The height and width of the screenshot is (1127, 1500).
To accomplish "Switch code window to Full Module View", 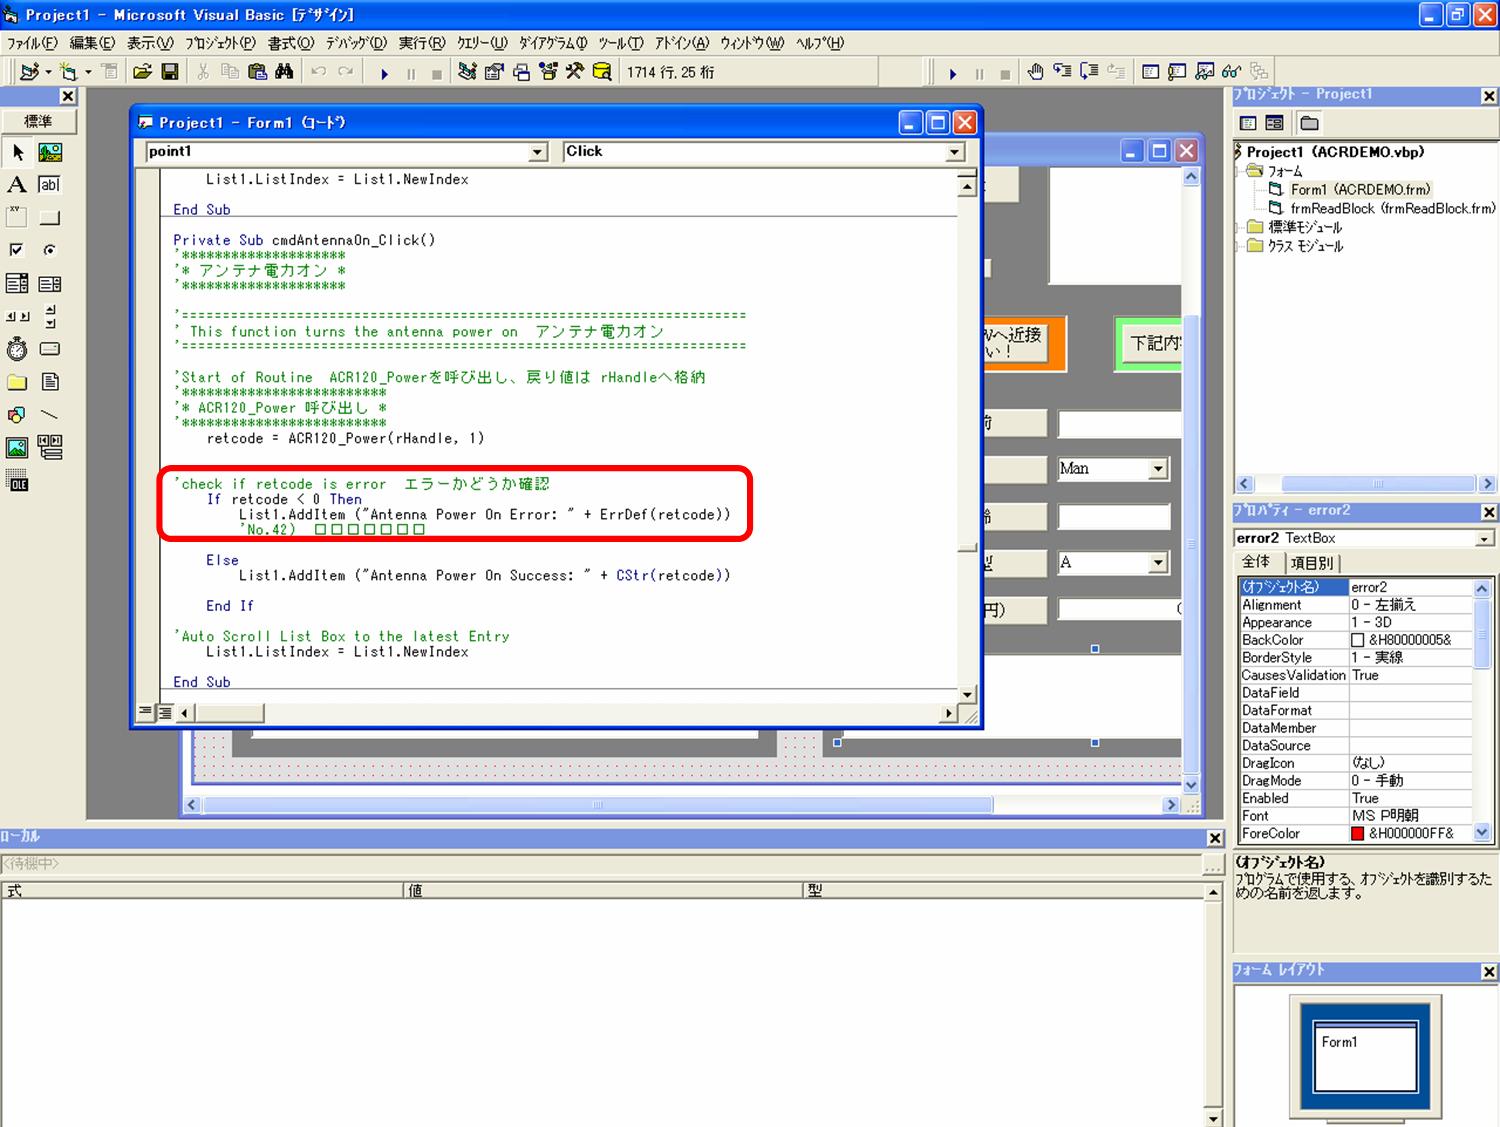I will pos(165,713).
